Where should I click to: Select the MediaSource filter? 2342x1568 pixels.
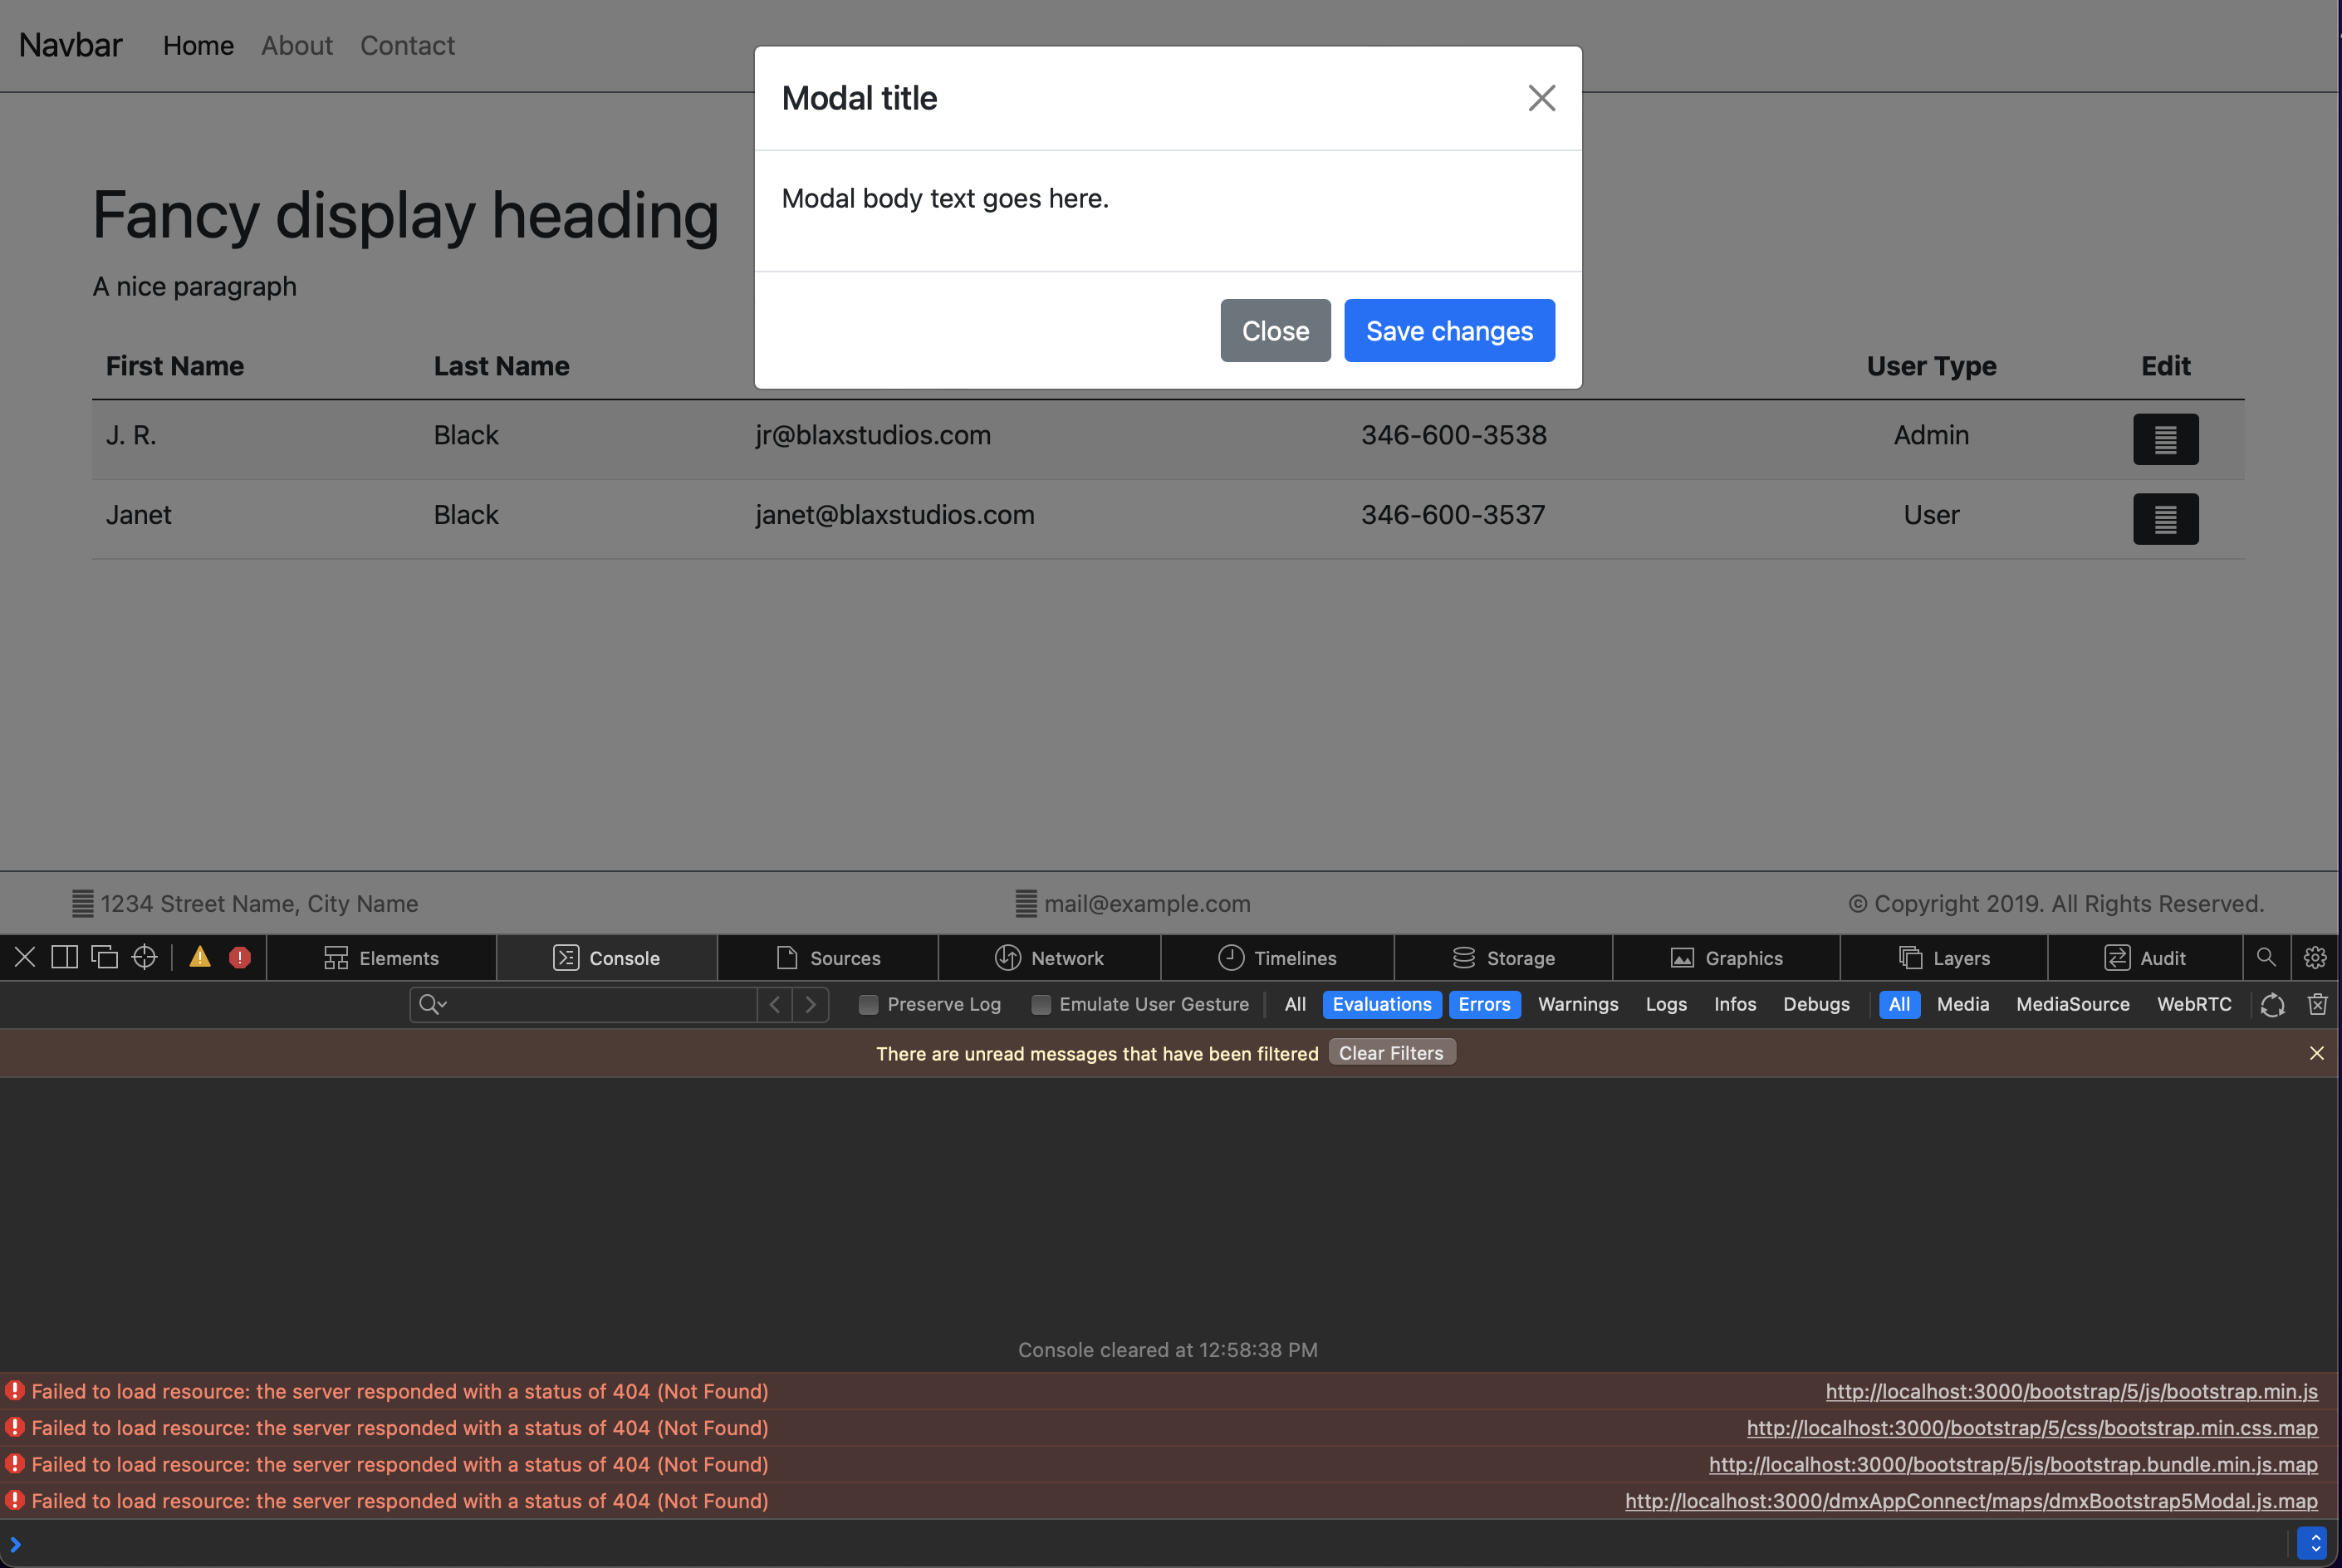[x=2072, y=1004]
